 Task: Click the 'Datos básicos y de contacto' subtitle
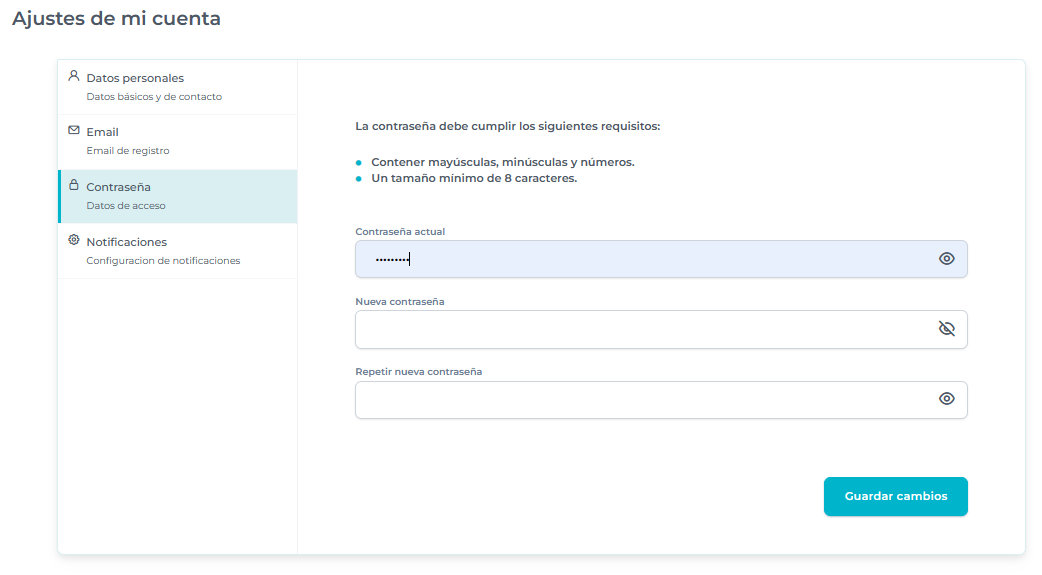154,97
